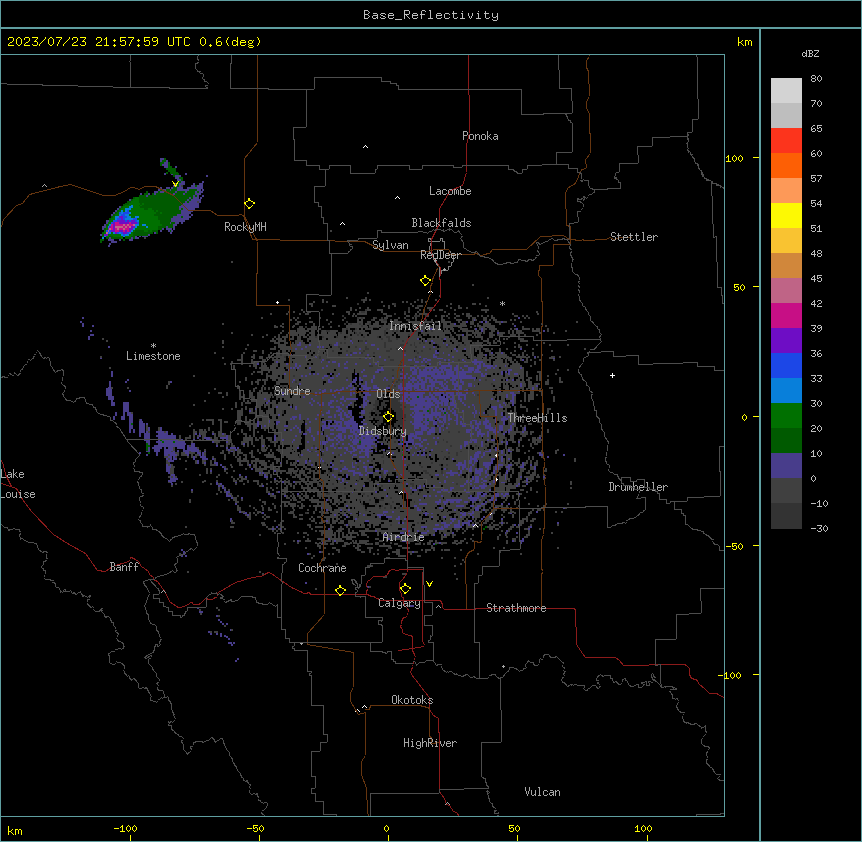Click the Blackfalds city label
The image size is (862, 842).
click(441, 223)
